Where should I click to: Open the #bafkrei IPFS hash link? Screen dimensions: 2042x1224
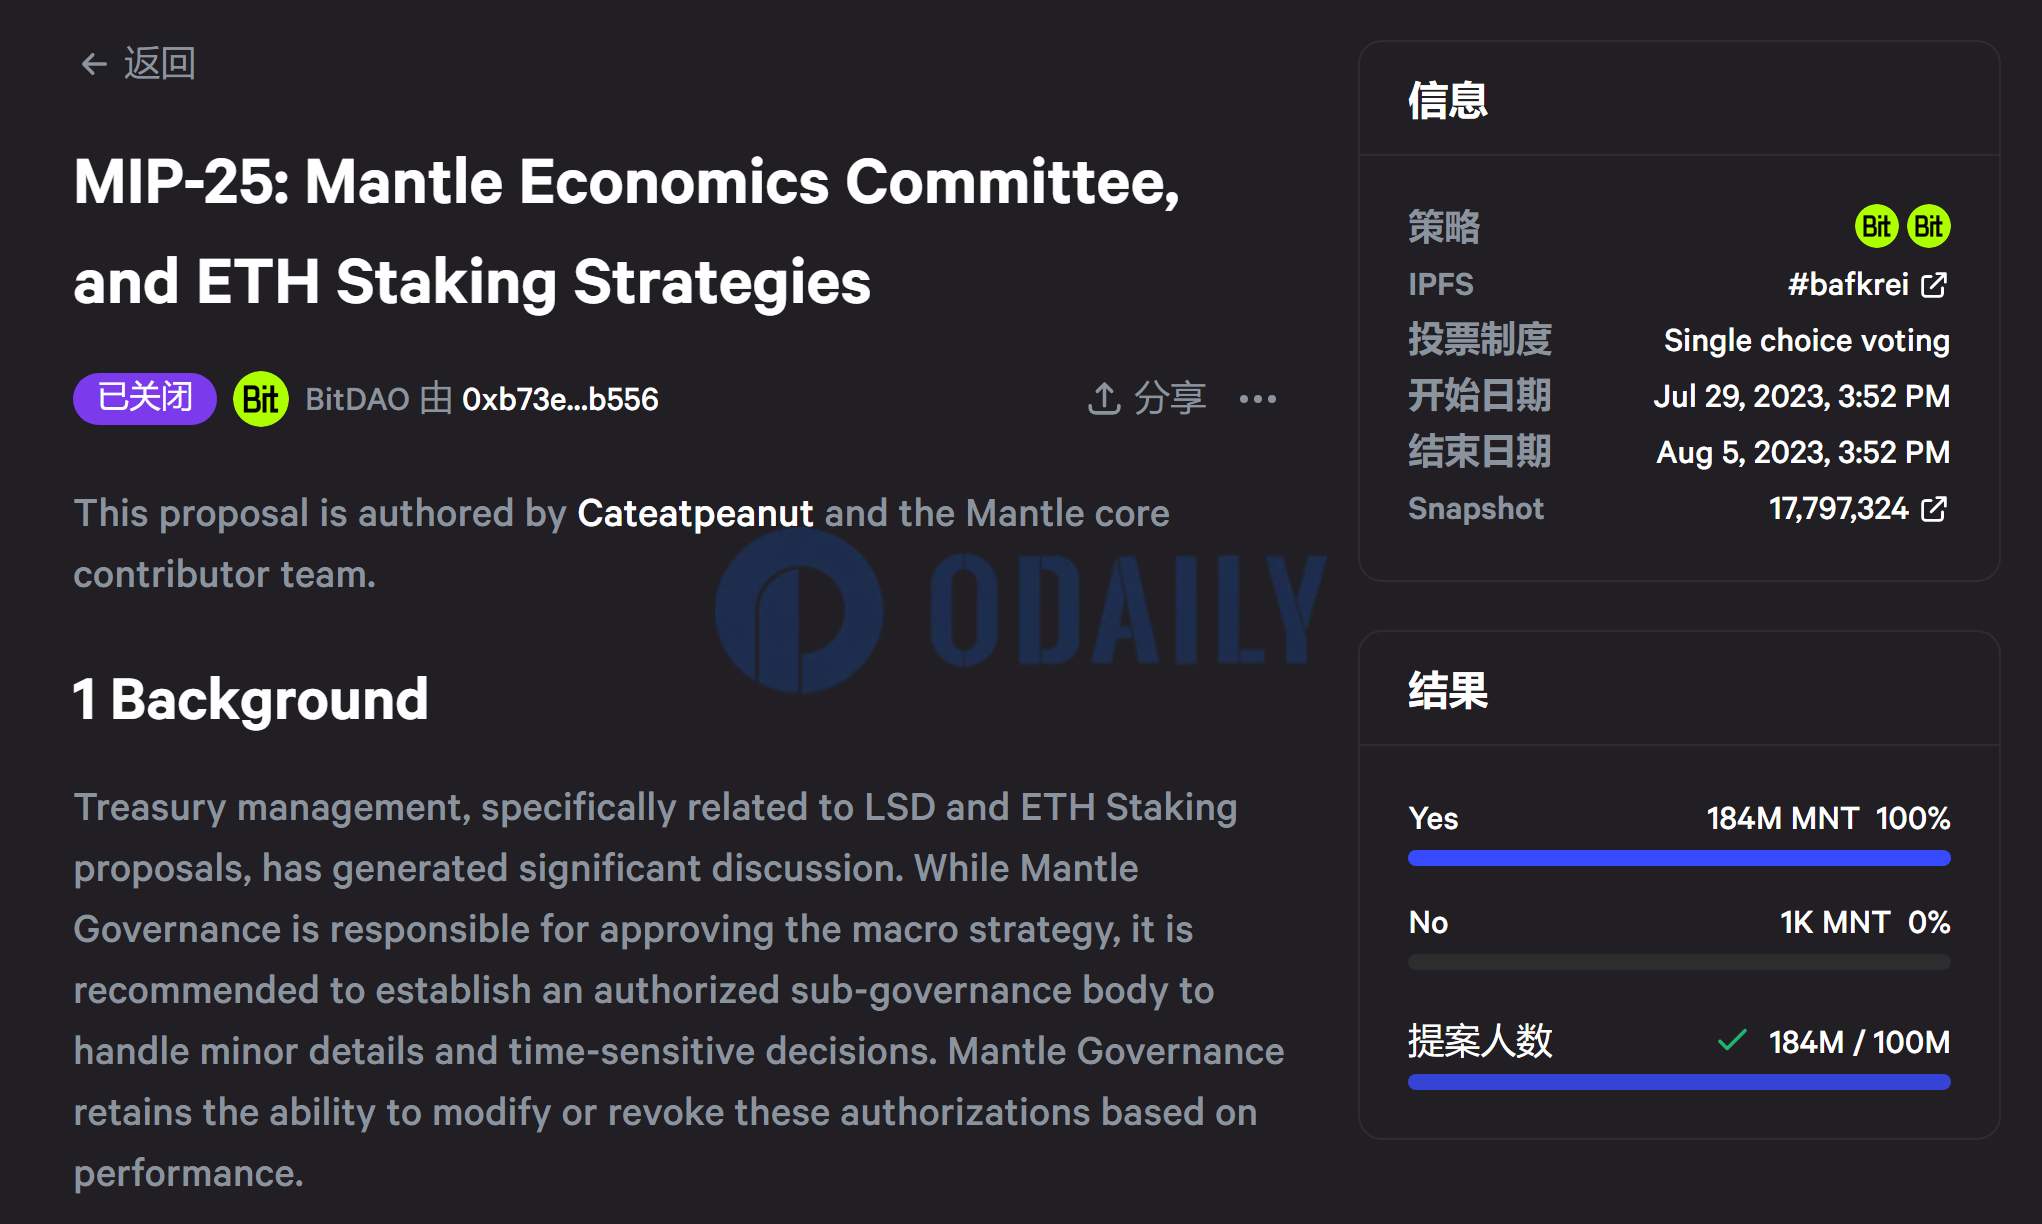[1848, 285]
